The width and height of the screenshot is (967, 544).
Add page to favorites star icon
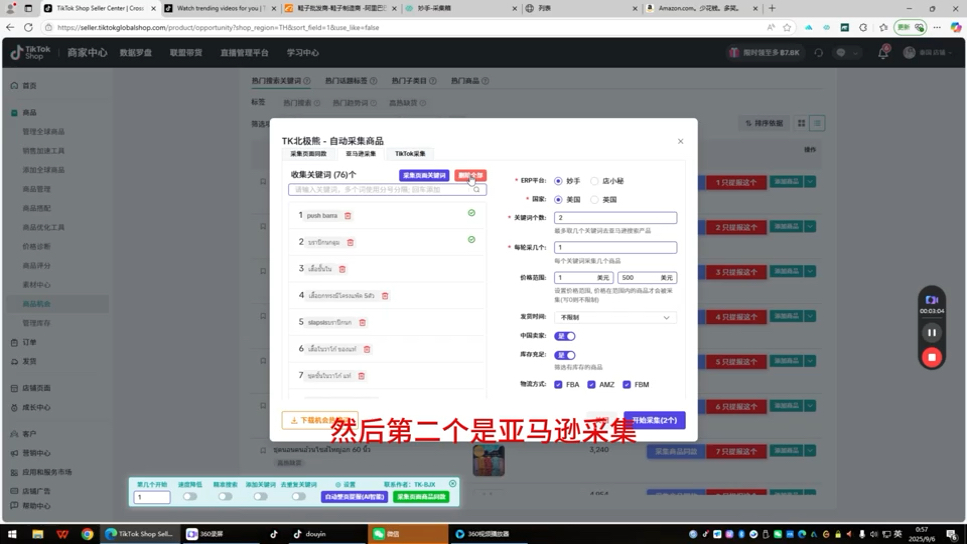coord(787,27)
